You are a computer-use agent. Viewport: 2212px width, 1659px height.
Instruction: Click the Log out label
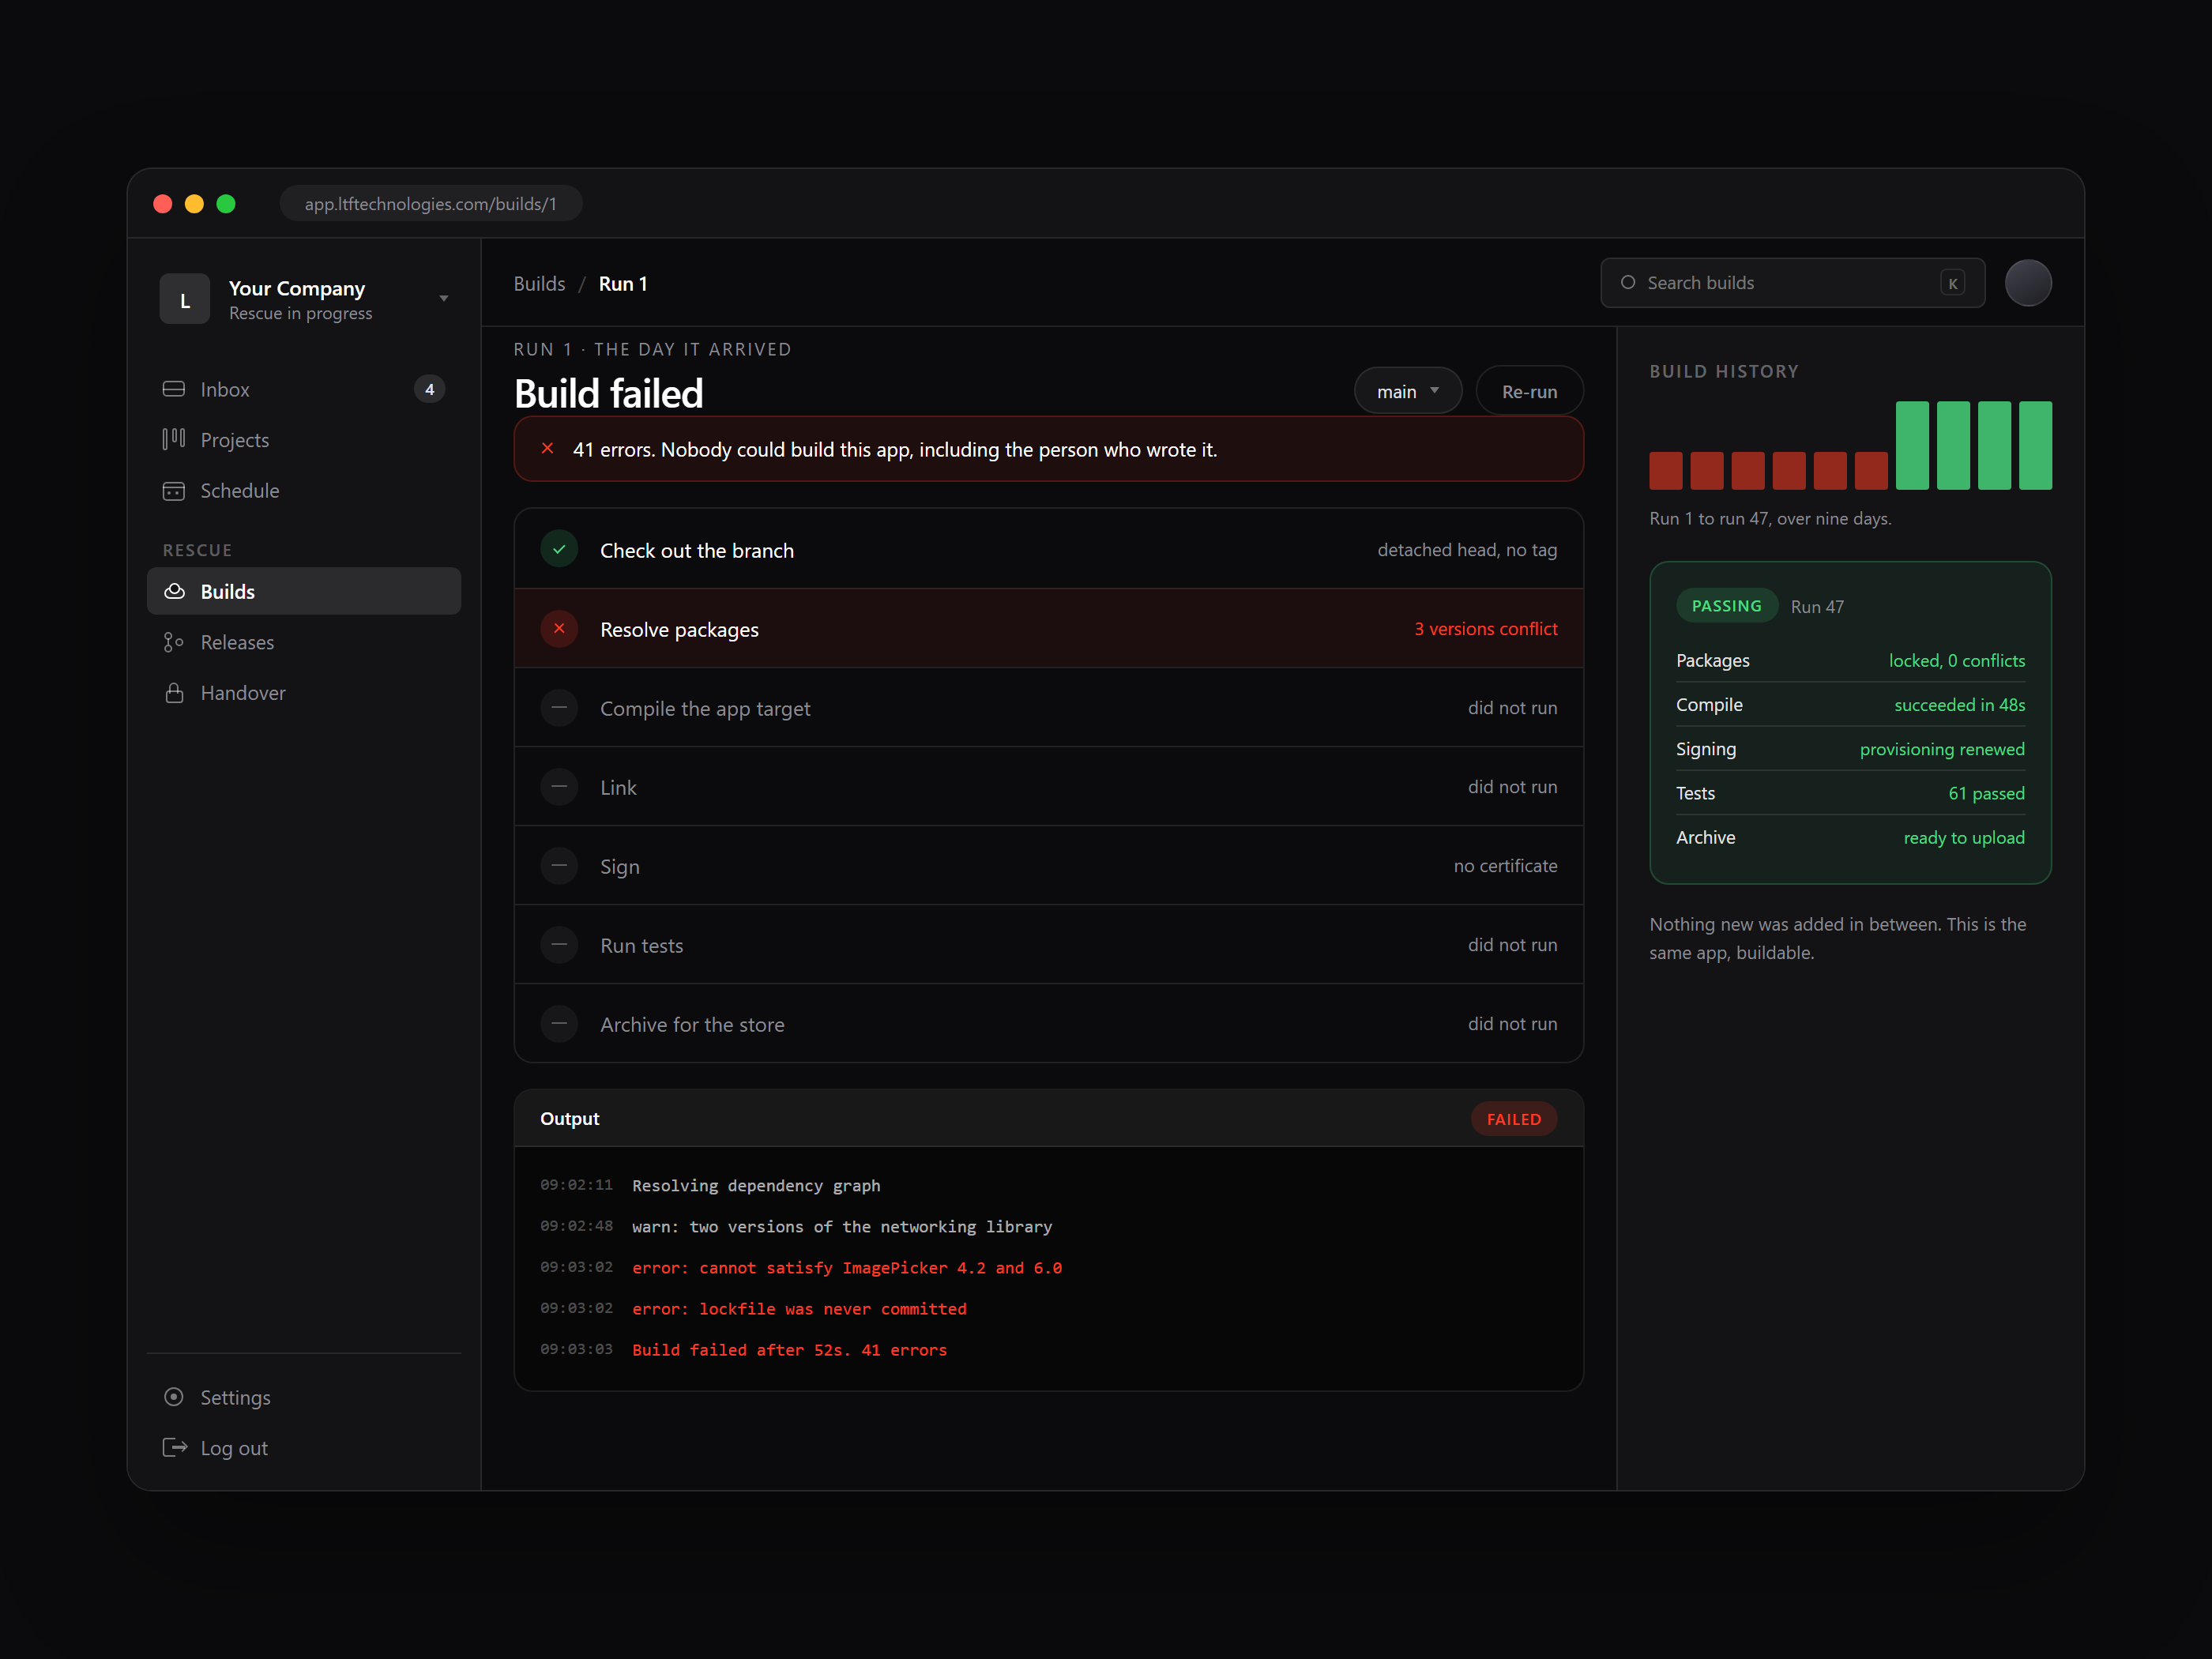point(234,1448)
